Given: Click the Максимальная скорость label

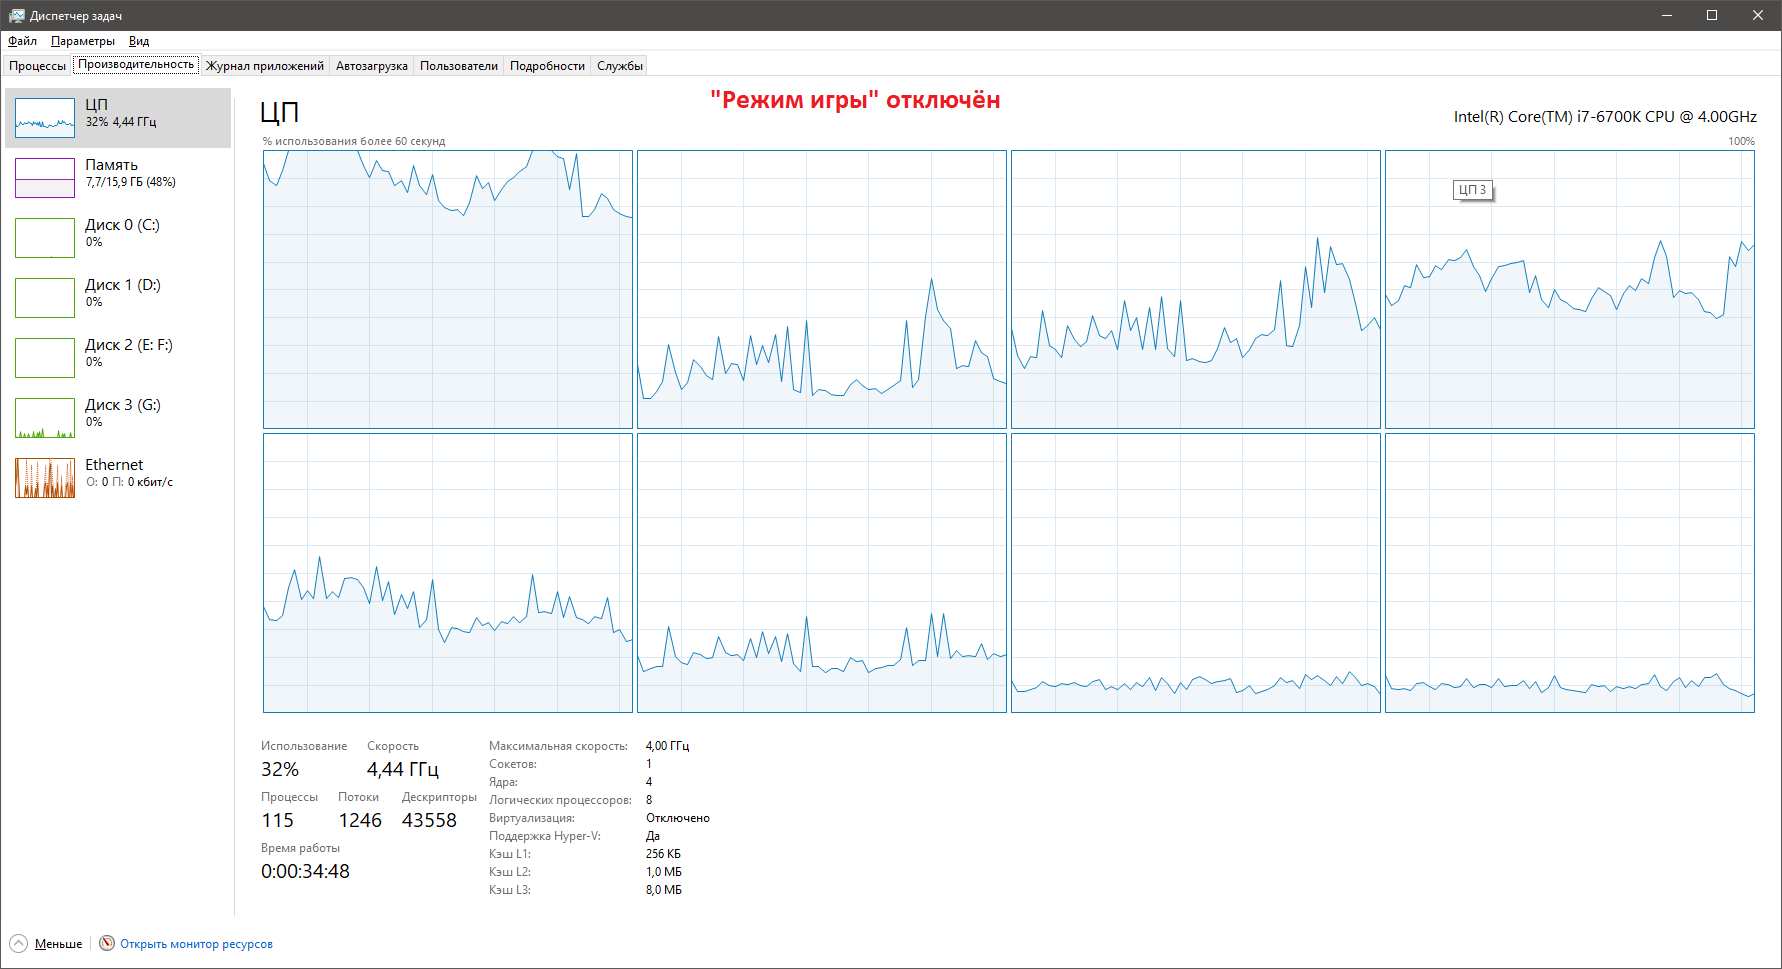Looking at the screenshot, I should click(x=558, y=746).
